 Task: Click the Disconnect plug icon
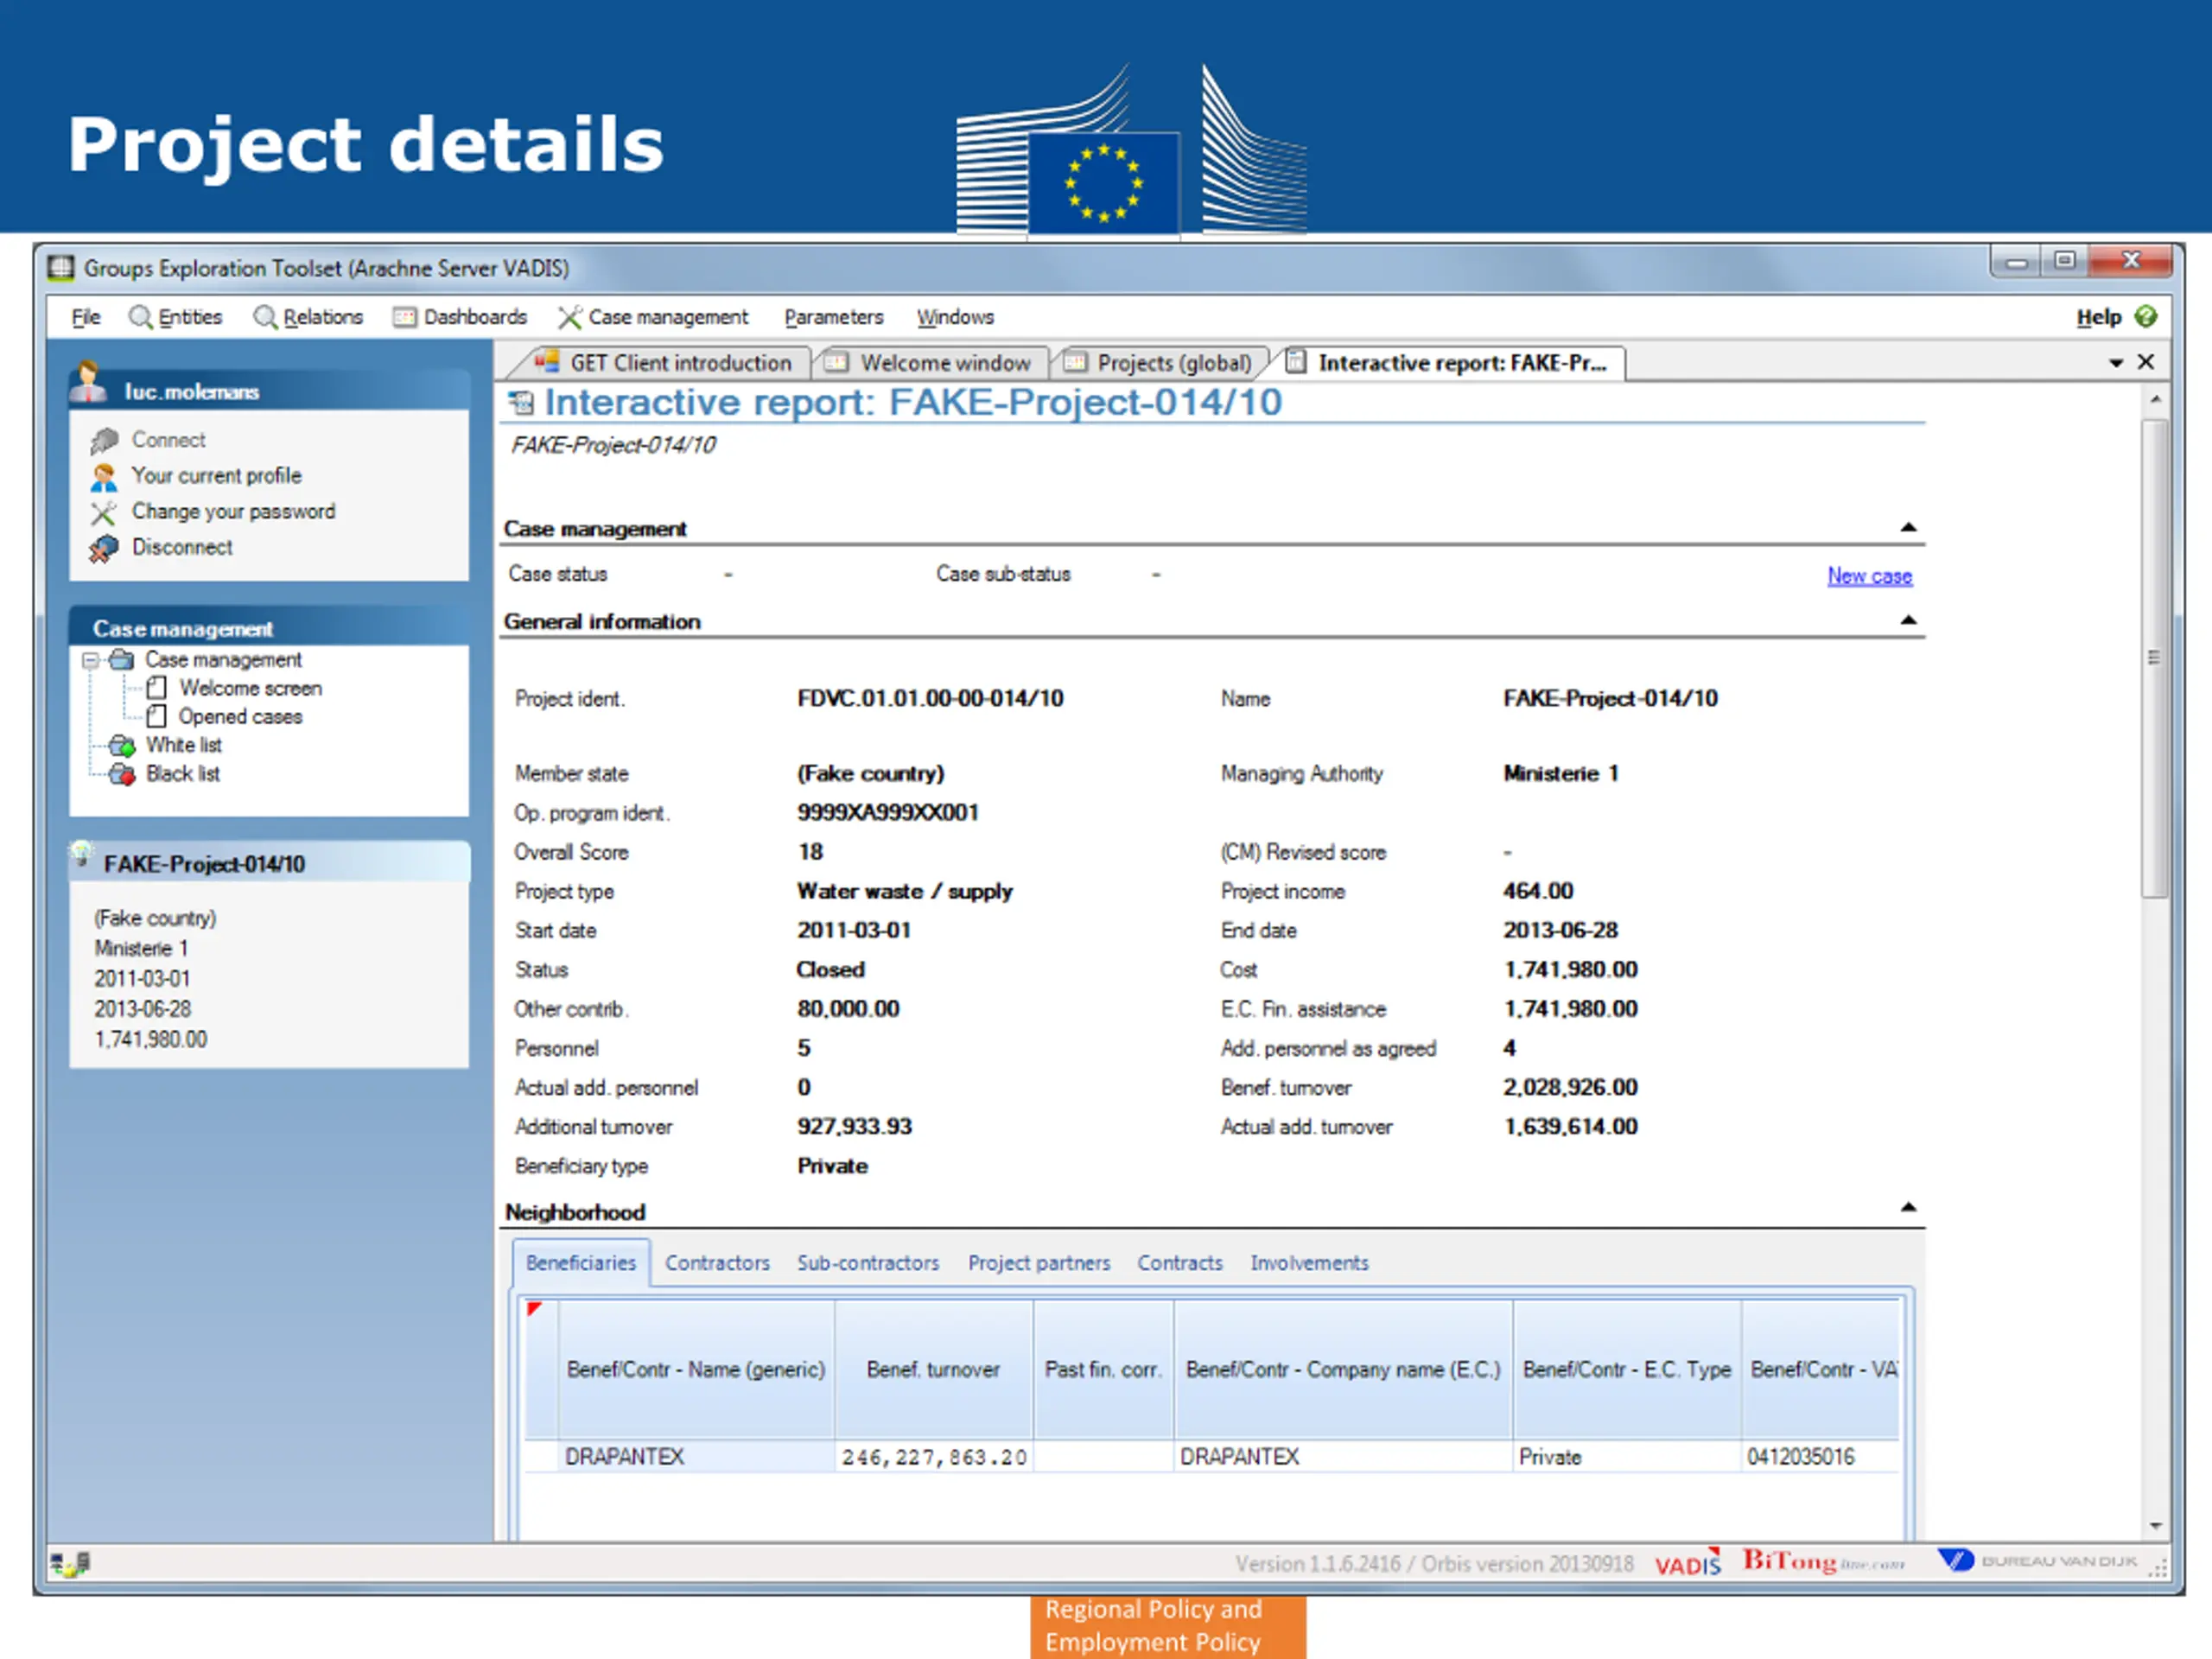point(104,548)
